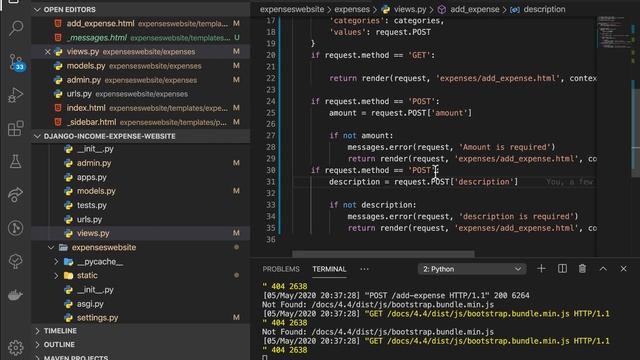Click line number 31 in the gutter

click(x=271, y=182)
